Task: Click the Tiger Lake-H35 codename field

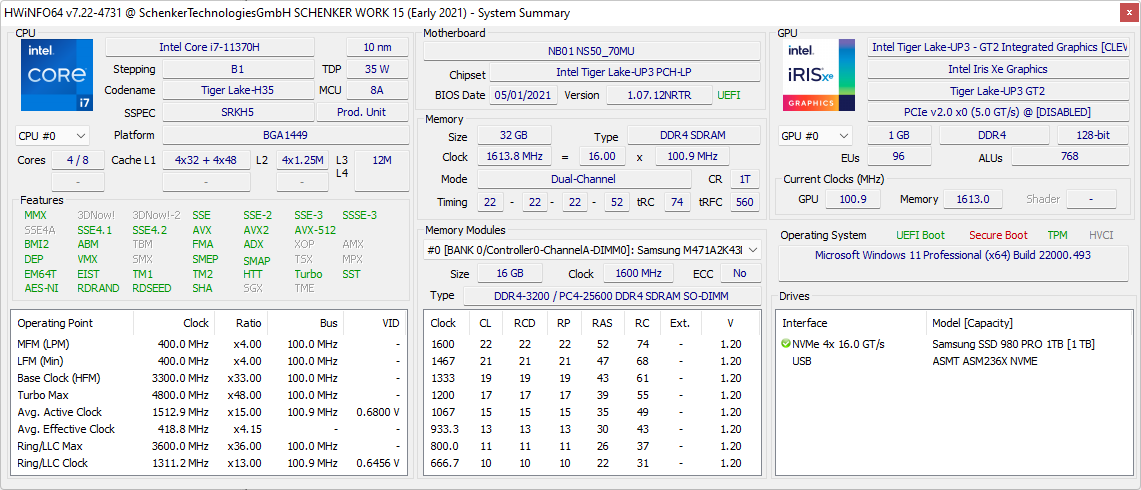Action: [x=239, y=90]
